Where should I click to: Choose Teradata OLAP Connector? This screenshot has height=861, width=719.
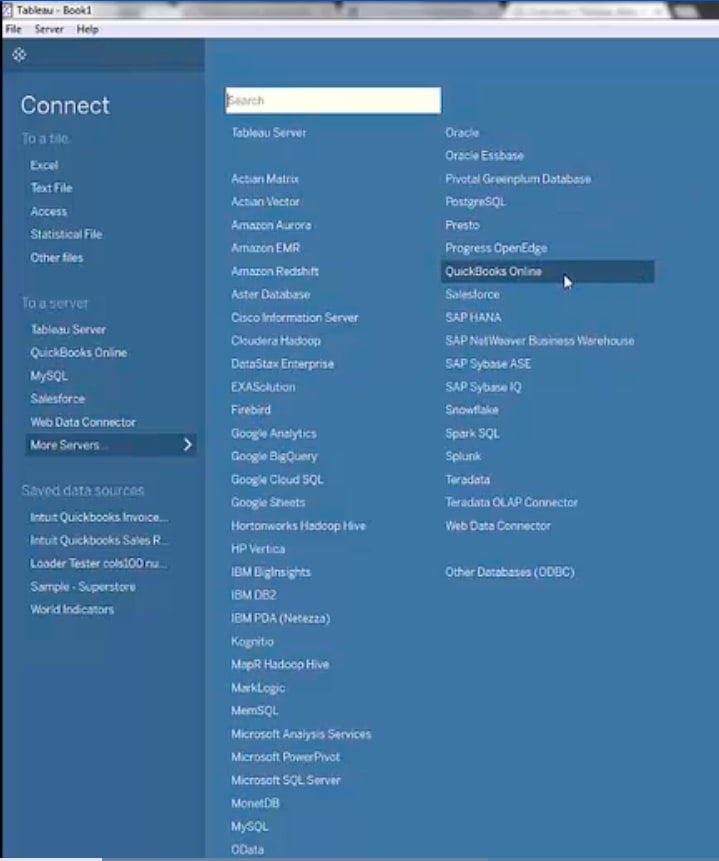(511, 502)
